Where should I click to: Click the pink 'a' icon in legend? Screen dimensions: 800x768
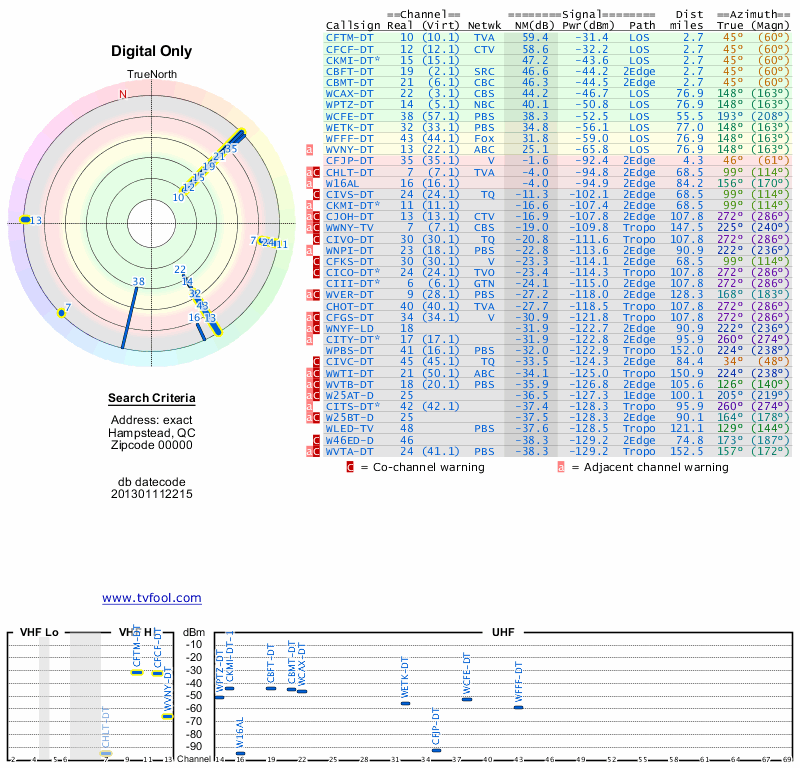pyautogui.click(x=561, y=466)
